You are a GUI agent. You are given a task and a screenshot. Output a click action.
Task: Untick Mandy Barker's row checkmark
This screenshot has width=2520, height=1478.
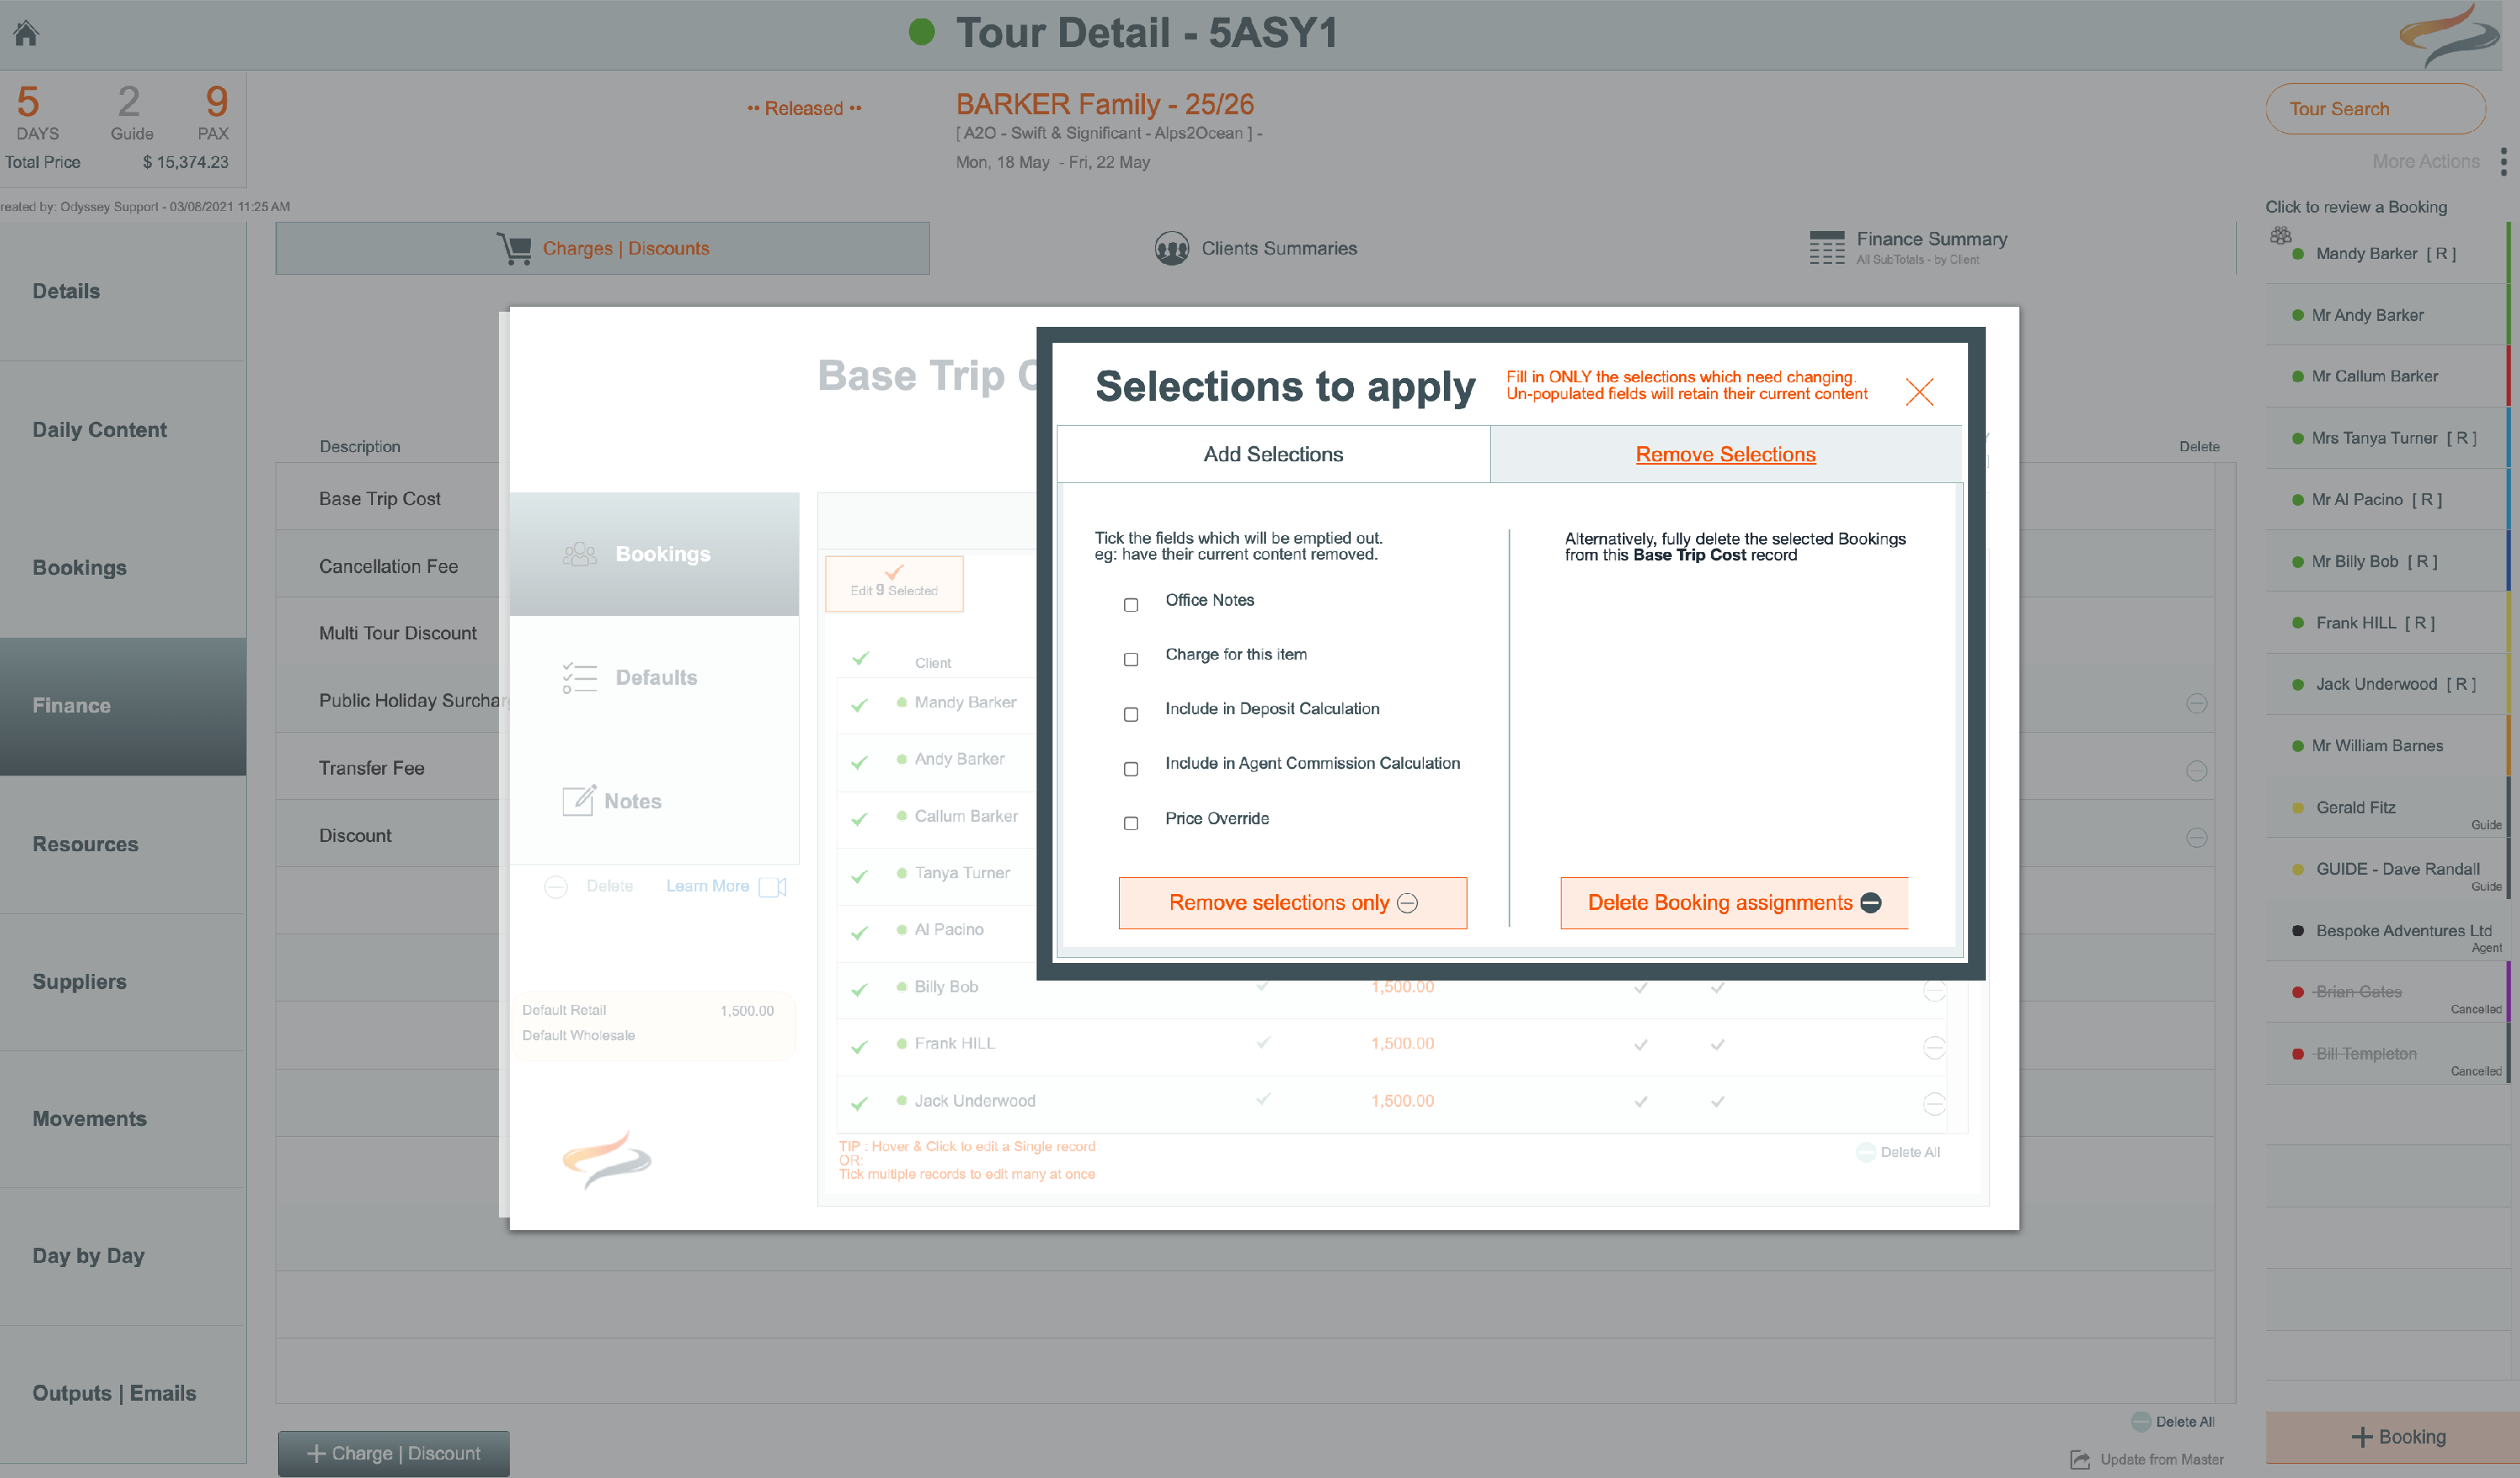click(859, 705)
